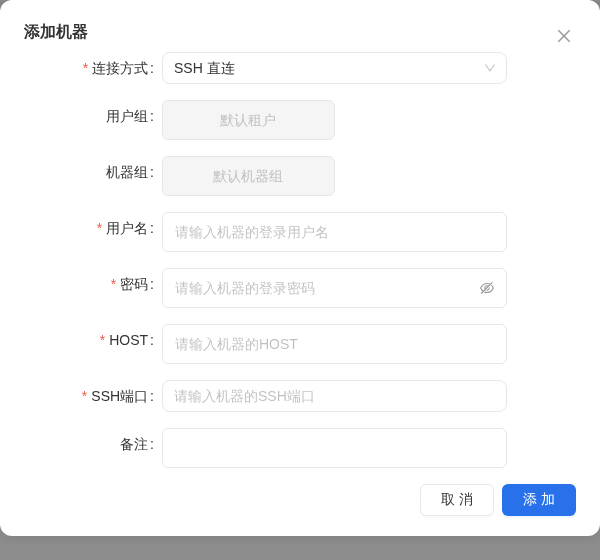Expand the SSH 直连 chevron arrow
The width and height of the screenshot is (600, 560).
click(490, 68)
